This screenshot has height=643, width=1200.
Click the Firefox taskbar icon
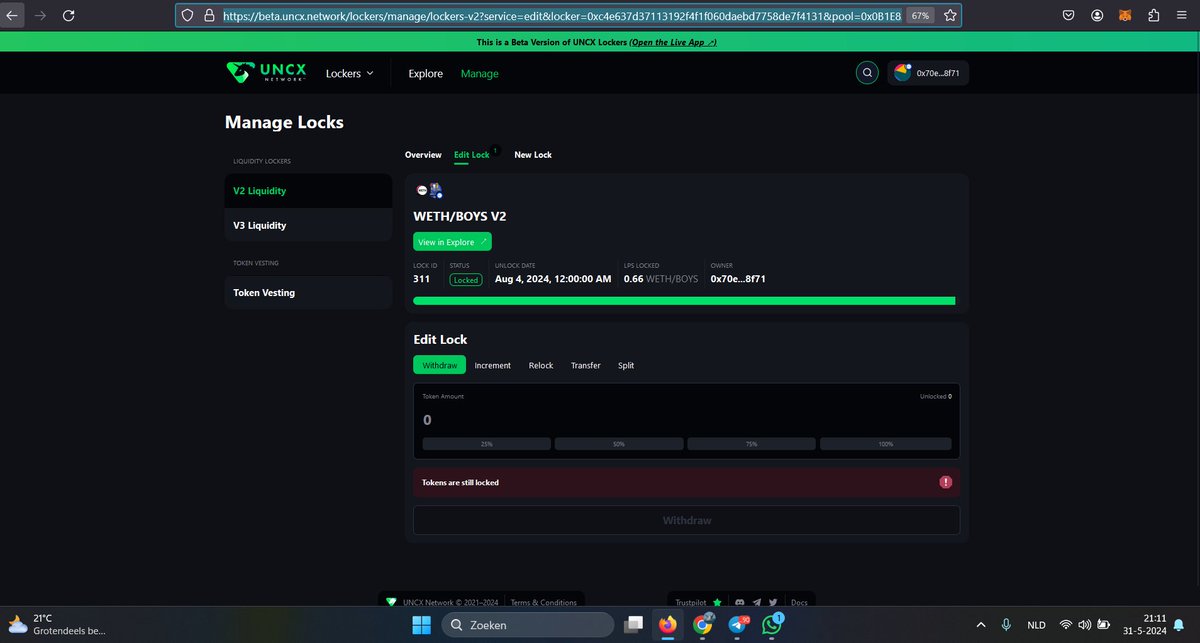[667, 625]
